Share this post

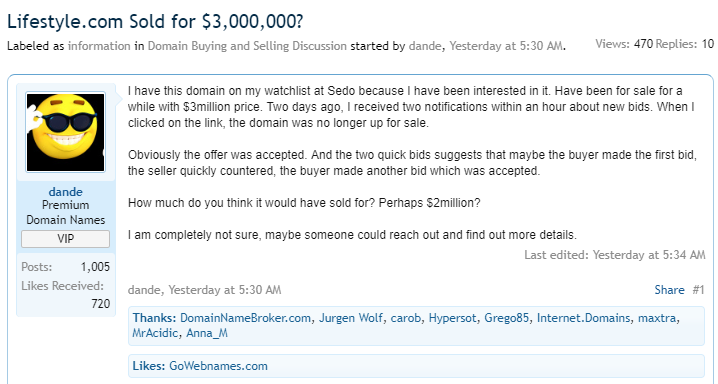(x=669, y=290)
